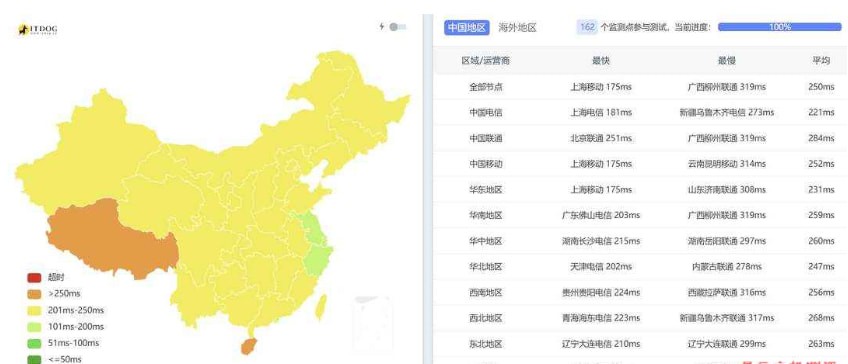
Task: Toggle the fast mode switch
Action: [x=398, y=27]
